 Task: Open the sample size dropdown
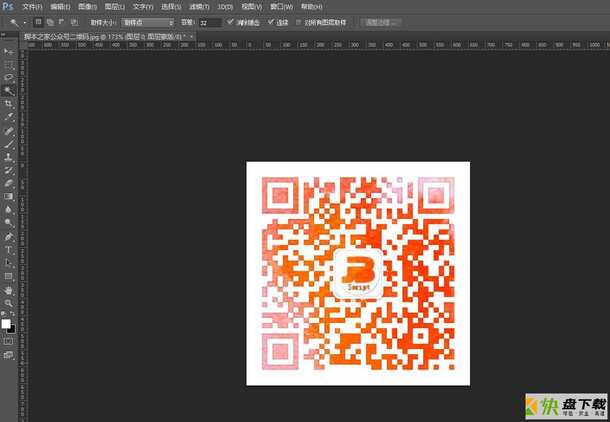coord(148,23)
